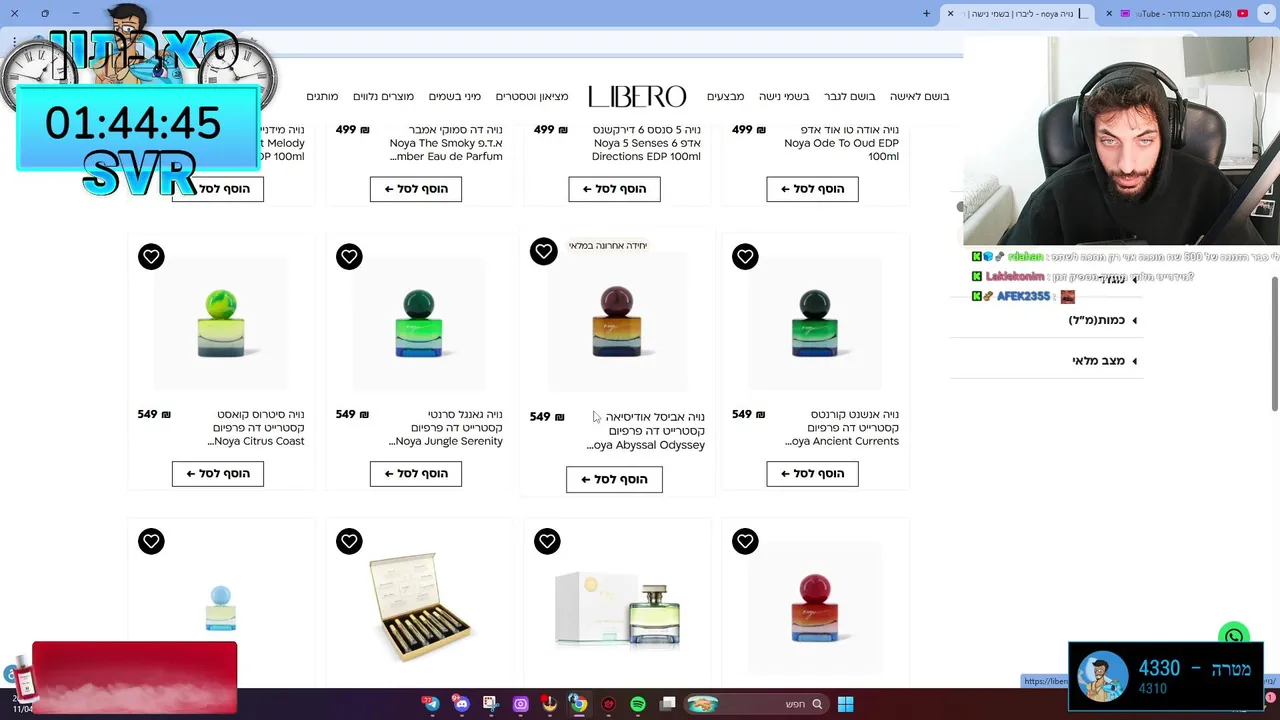Viewport: 1280px width, 720px height.
Task: Favorite Noya Ancient Currents with its heart icon
Action: click(x=745, y=257)
